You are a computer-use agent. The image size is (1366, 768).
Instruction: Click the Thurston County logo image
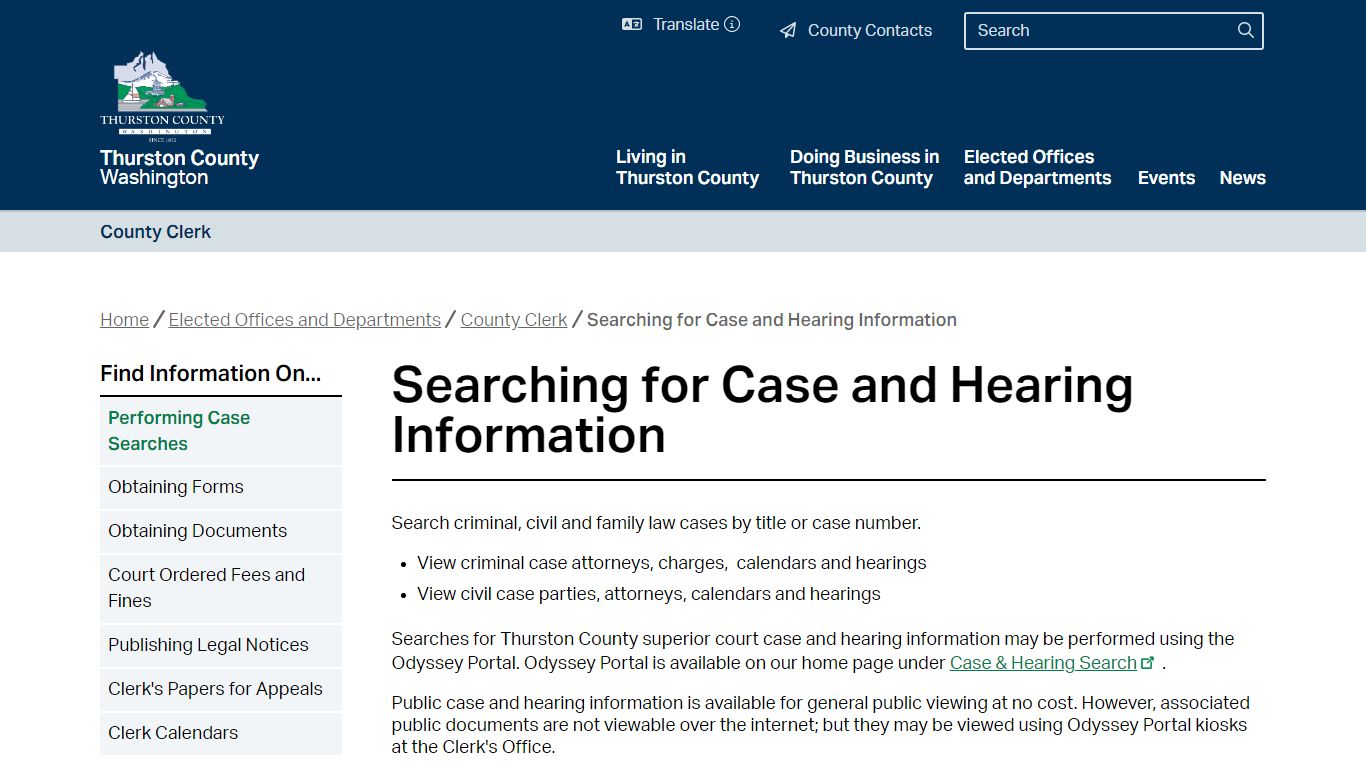click(x=162, y=97)
